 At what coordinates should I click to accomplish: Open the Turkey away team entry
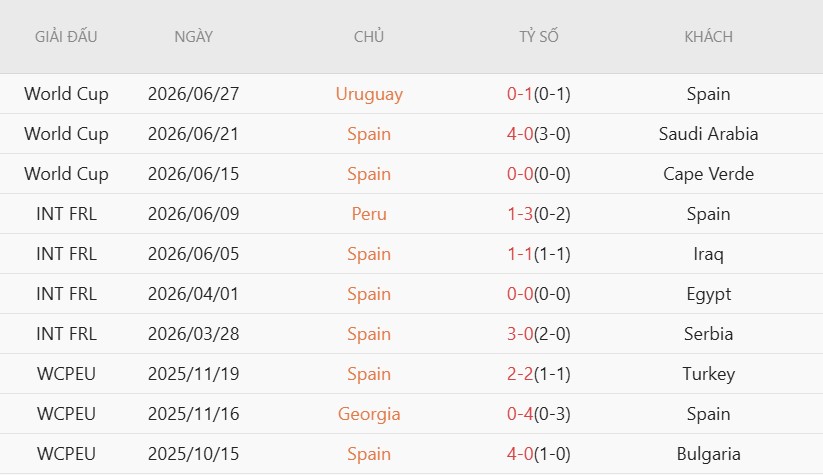coord(708,374)
